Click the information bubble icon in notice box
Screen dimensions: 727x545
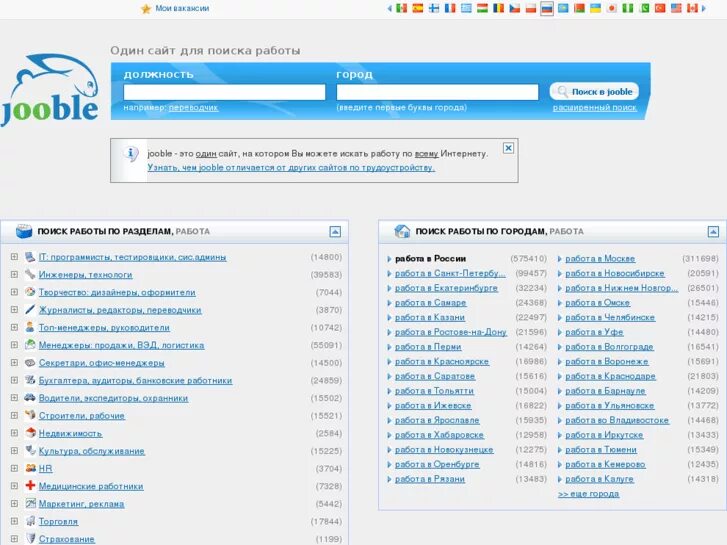[x=131, y=154]
